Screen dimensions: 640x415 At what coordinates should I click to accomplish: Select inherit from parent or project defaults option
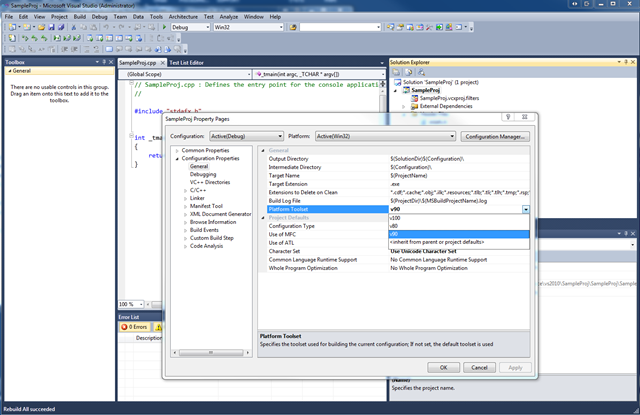coord(459,242)
